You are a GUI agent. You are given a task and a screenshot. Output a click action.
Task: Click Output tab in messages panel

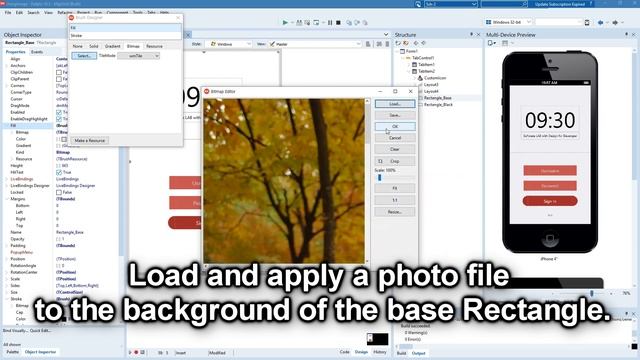pos(418,353)
